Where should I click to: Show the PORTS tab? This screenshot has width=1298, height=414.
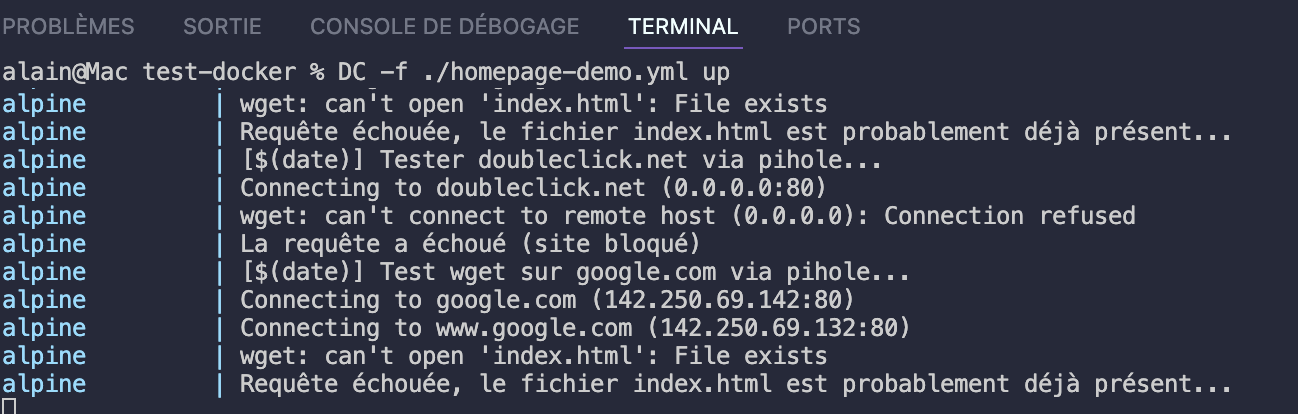tap(823, 27)
